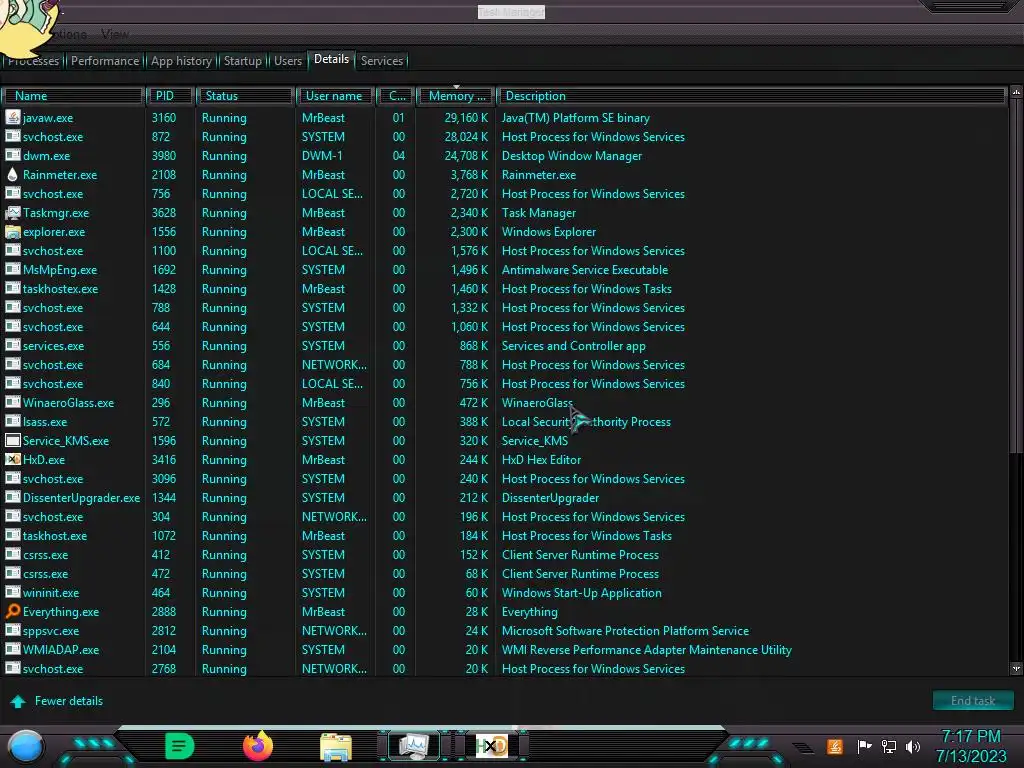Viewport: 1024px width, 768px height.
Task: Click the volume speaker tray icon
Action: pos(913,746)
